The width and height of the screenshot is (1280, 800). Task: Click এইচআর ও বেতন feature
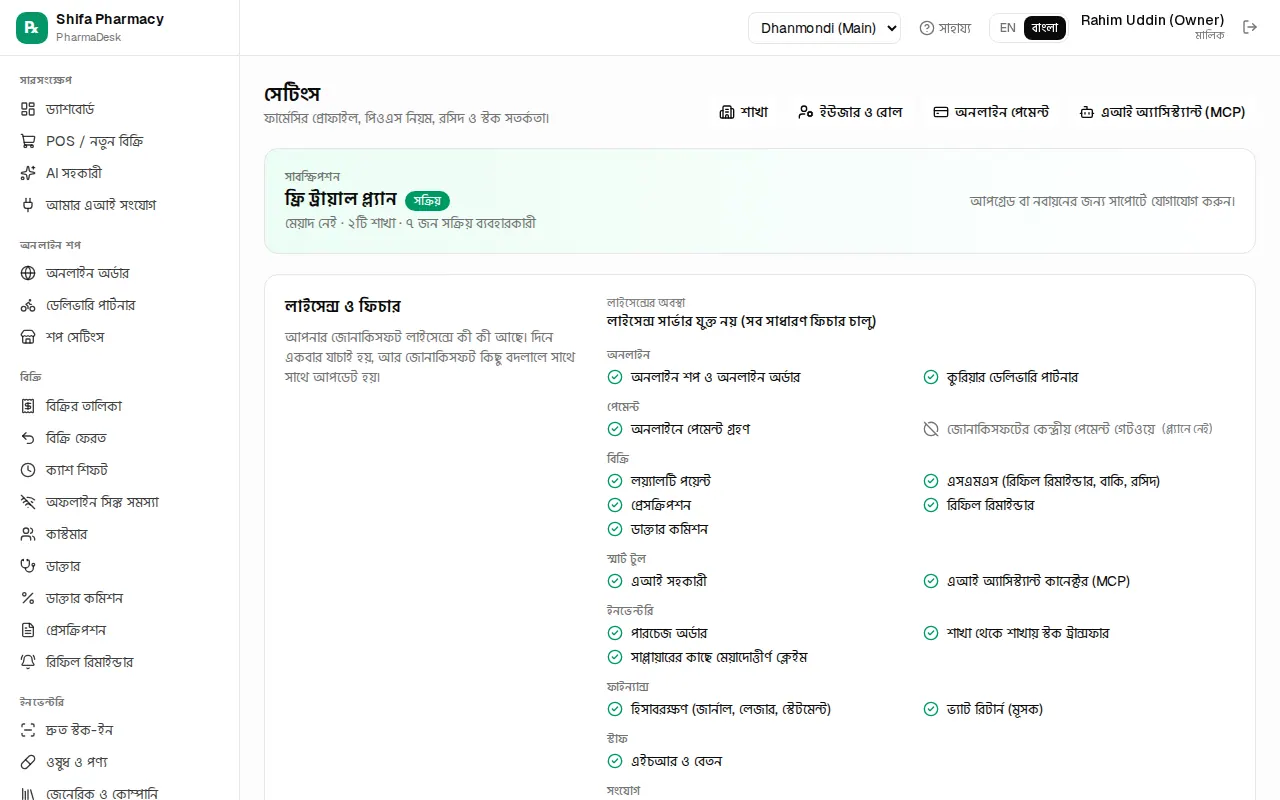(x=665, y=761)
